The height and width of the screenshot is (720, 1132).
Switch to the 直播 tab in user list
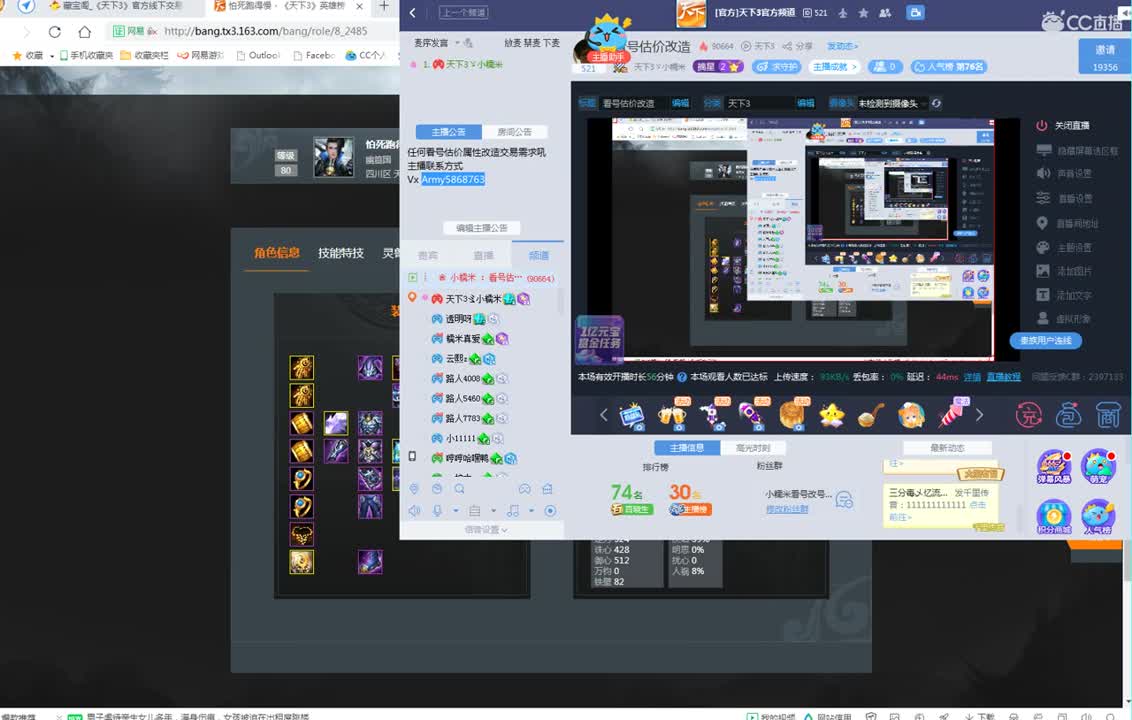[483, 255]
